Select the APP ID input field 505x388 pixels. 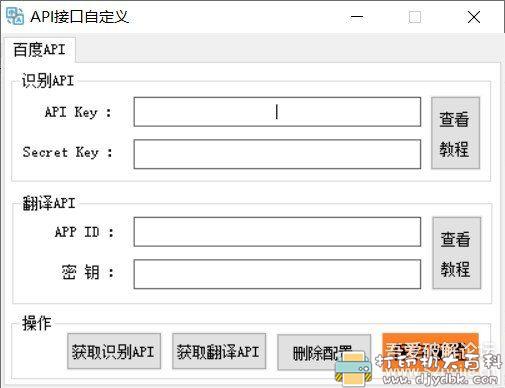point(277,232)
